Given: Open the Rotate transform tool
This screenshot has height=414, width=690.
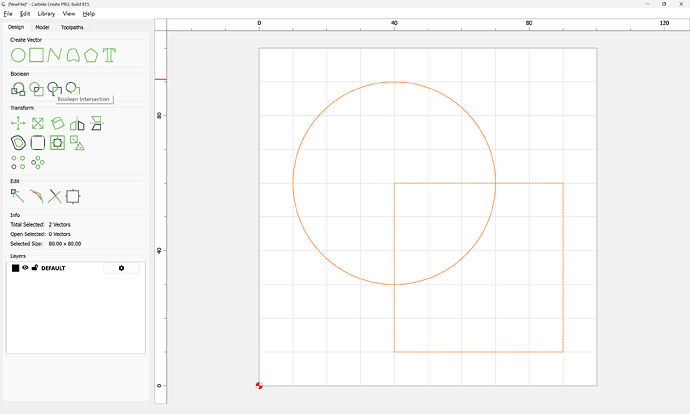Looking at the screenshot, I should [x=58, y=123].
